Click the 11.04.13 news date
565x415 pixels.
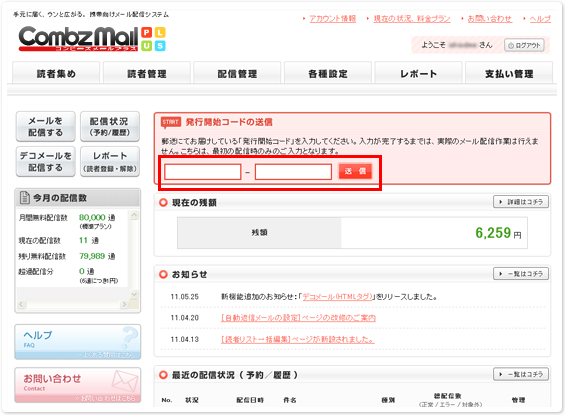click(x=184, y=340)
